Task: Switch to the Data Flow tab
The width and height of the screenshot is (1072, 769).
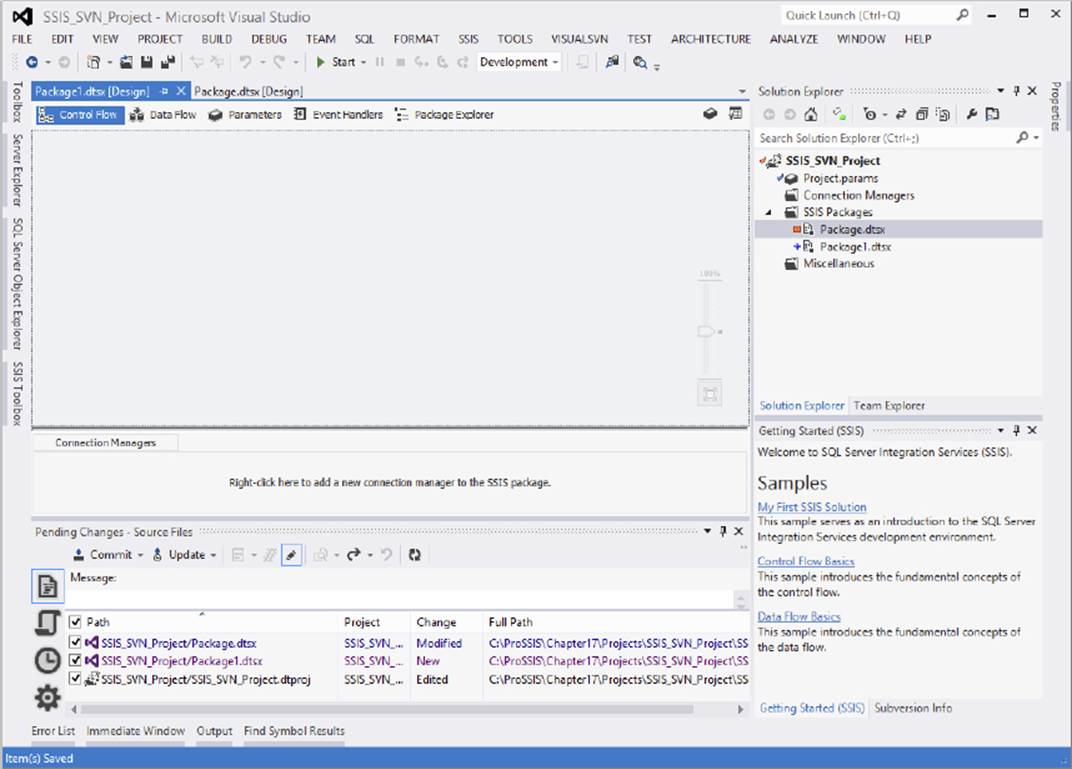Action: coord(163,115)
